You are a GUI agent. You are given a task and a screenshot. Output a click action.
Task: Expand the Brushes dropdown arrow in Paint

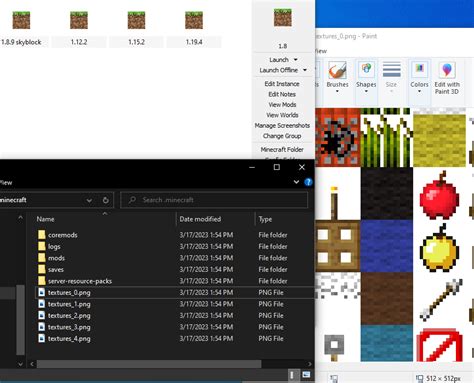337,91
